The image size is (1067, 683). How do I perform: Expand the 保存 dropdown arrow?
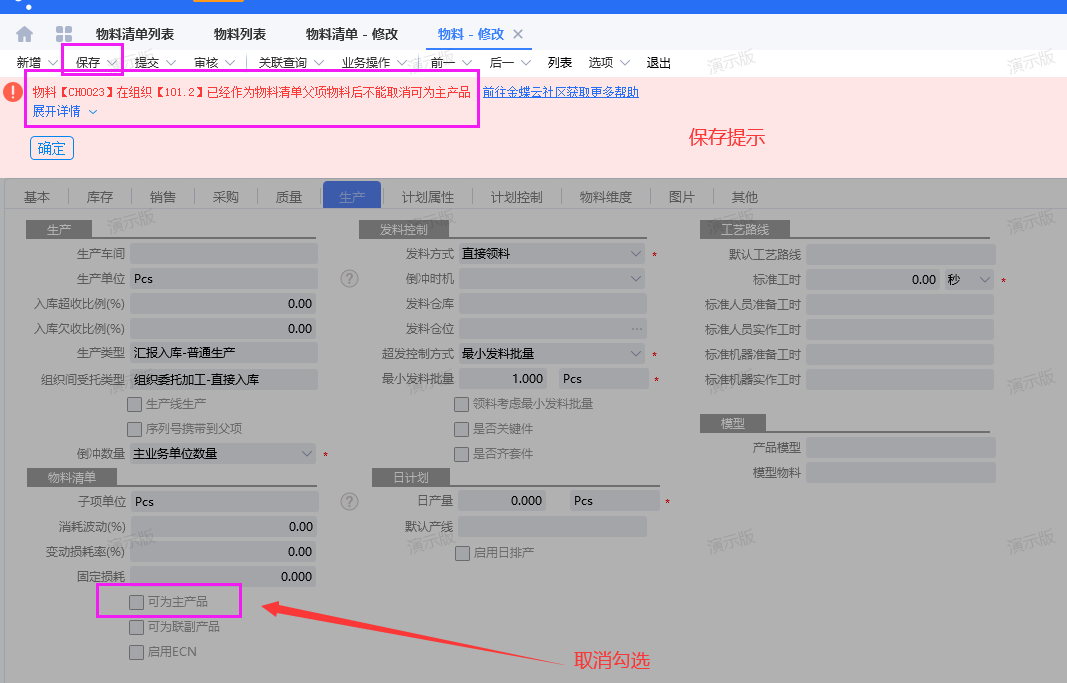tap(112, 63)
